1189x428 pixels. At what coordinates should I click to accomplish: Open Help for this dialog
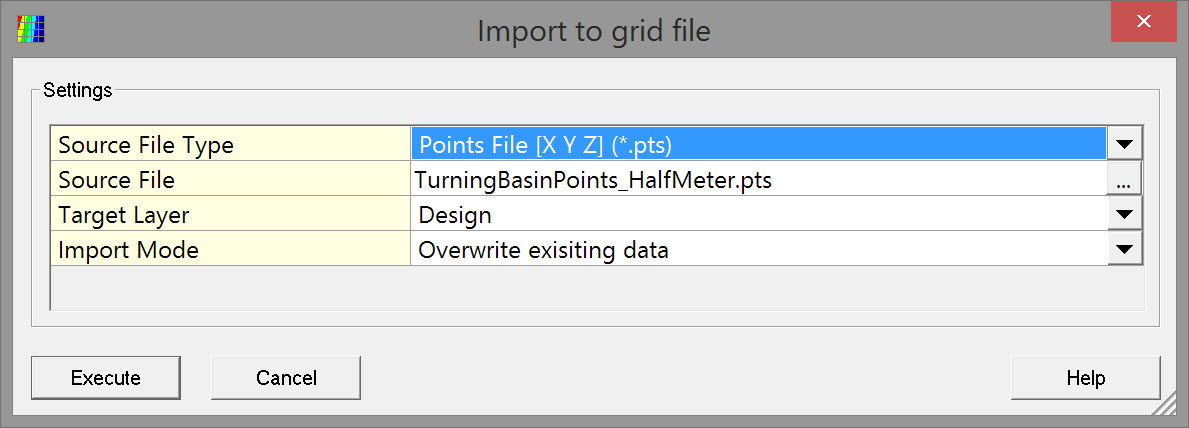click(x=1085, y=378)
